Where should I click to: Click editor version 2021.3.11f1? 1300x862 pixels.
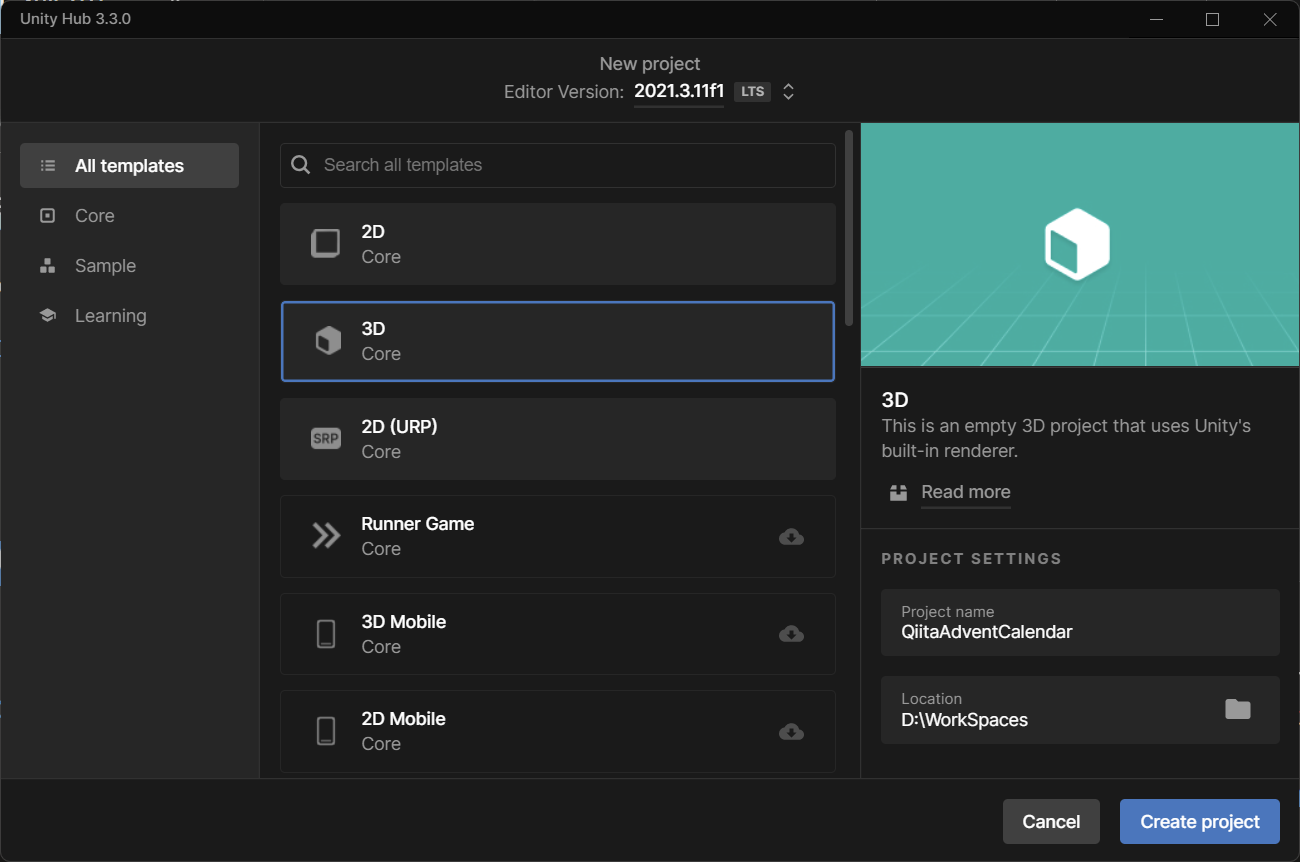[679, 91]
